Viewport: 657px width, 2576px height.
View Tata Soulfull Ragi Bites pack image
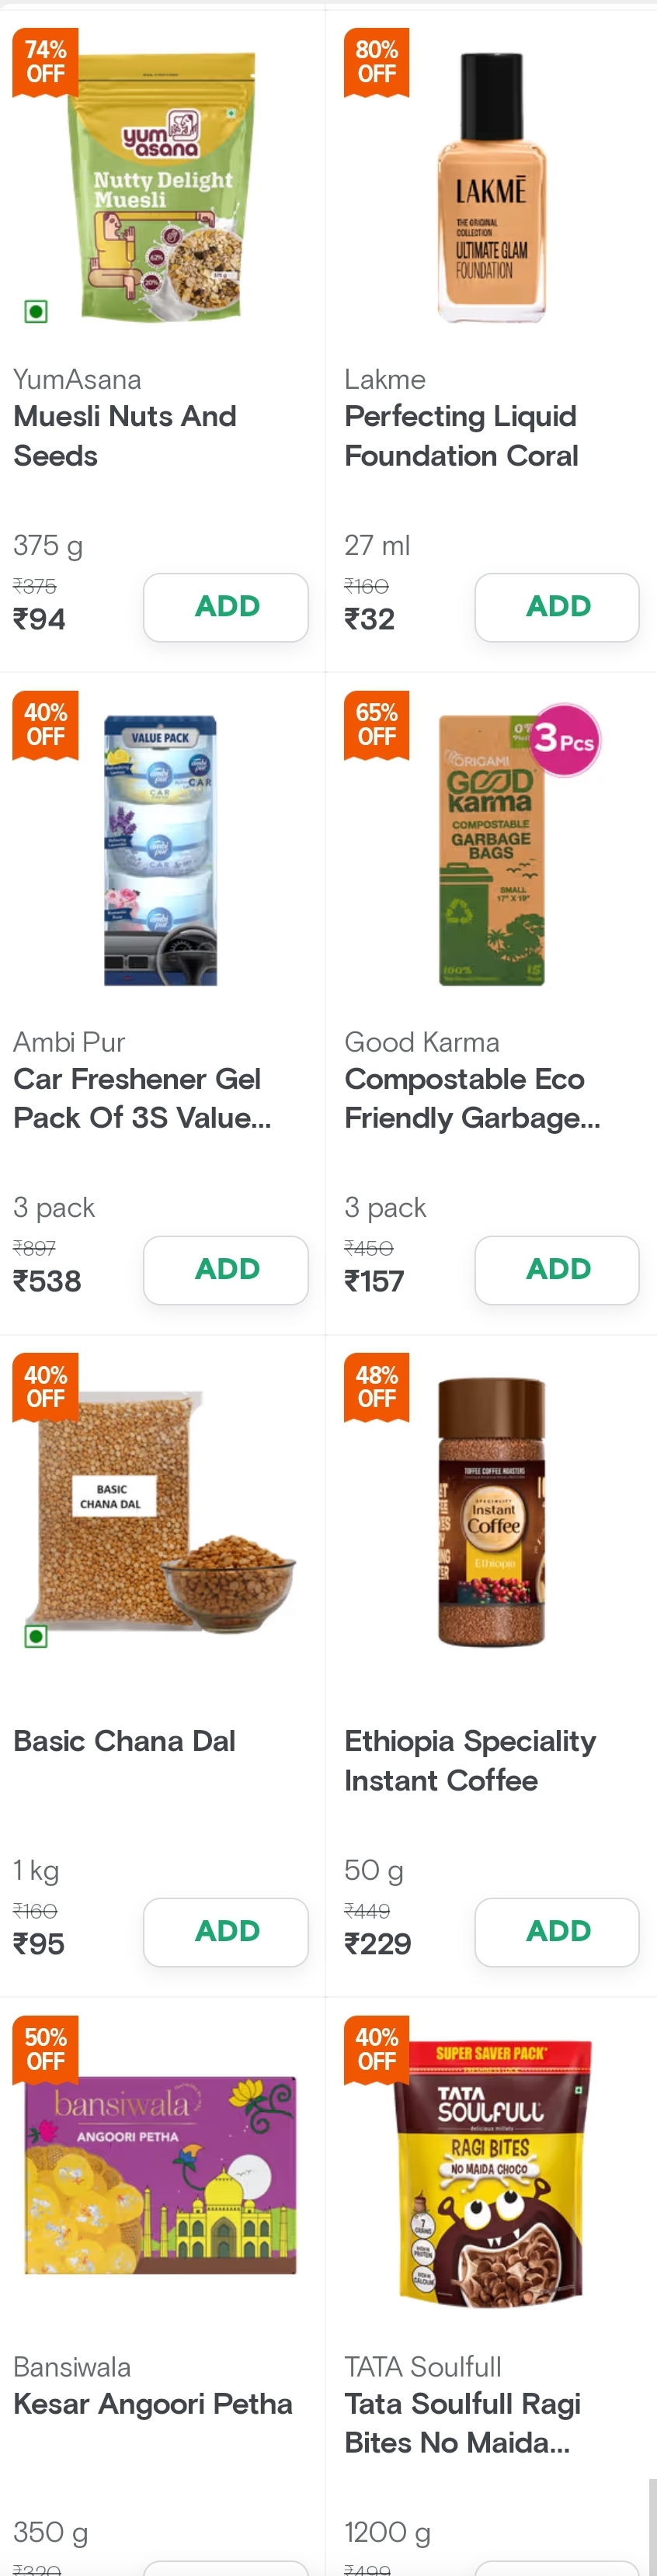491,2174
